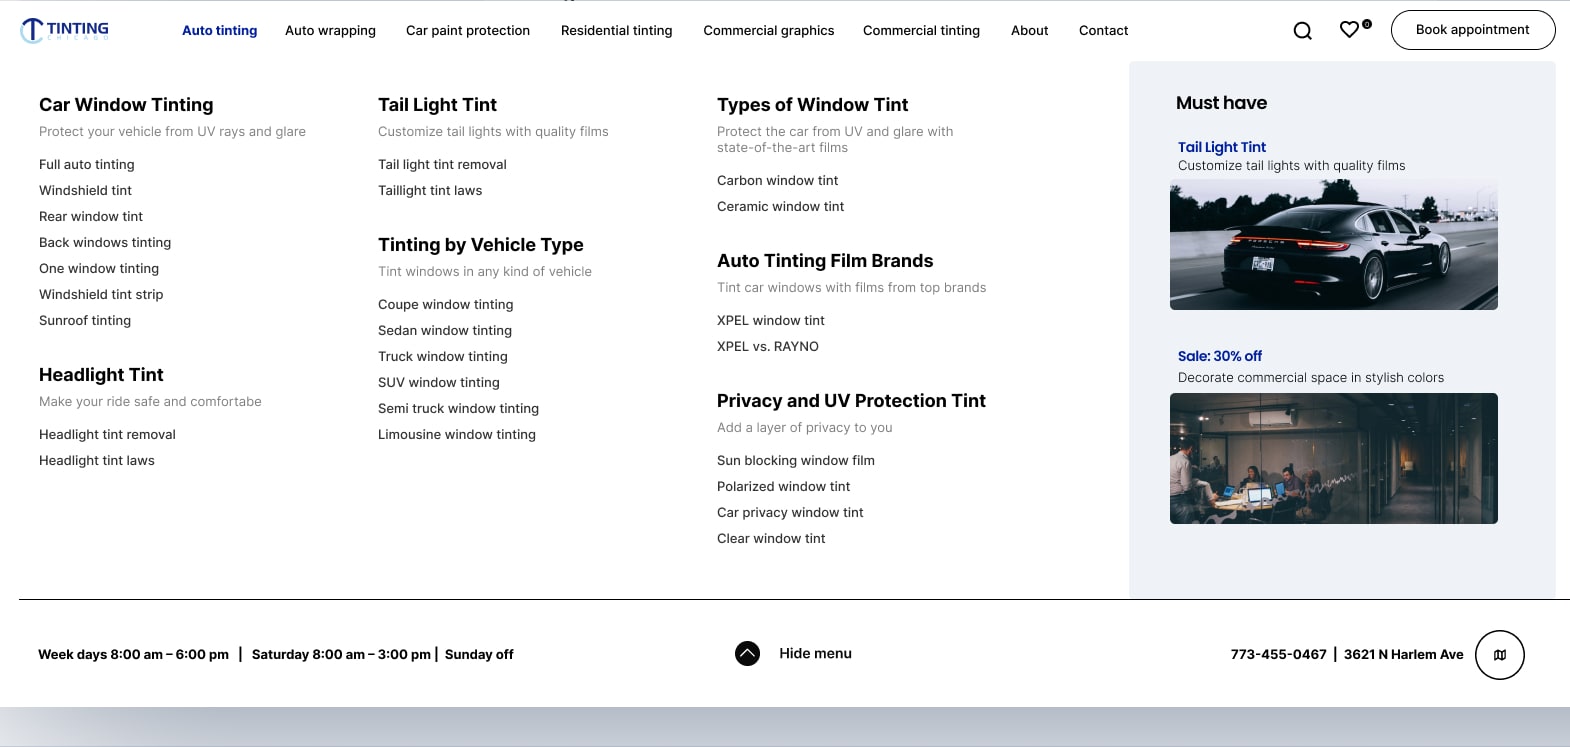This screenshot has height=747, width=1570.
Task: Open the Windshield tint strip link
Action: 101,295
